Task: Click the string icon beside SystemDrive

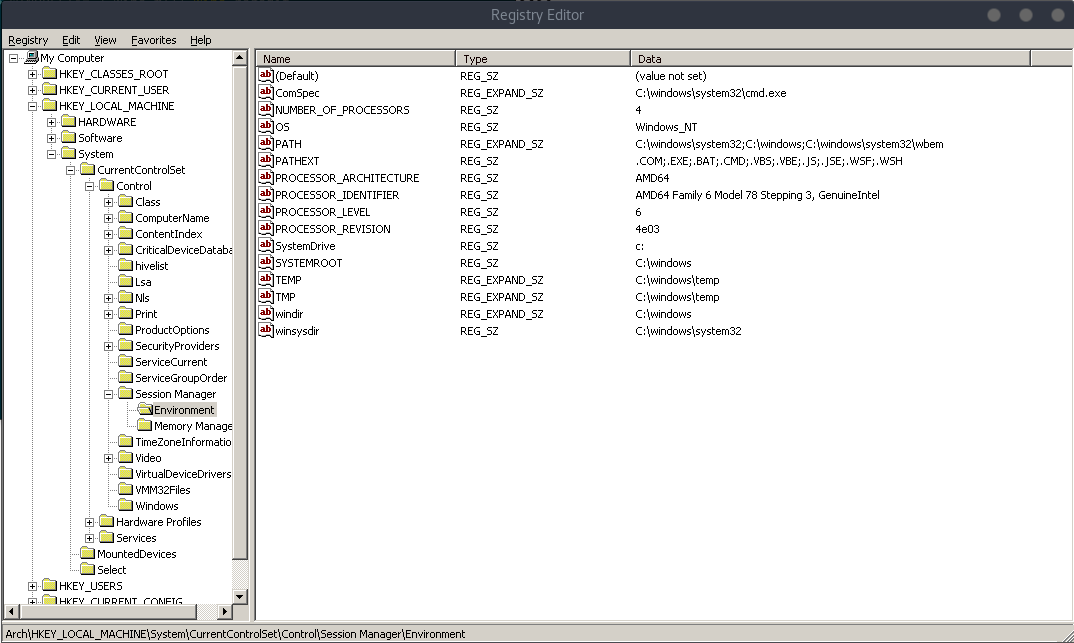Action: tap(266, 246)
